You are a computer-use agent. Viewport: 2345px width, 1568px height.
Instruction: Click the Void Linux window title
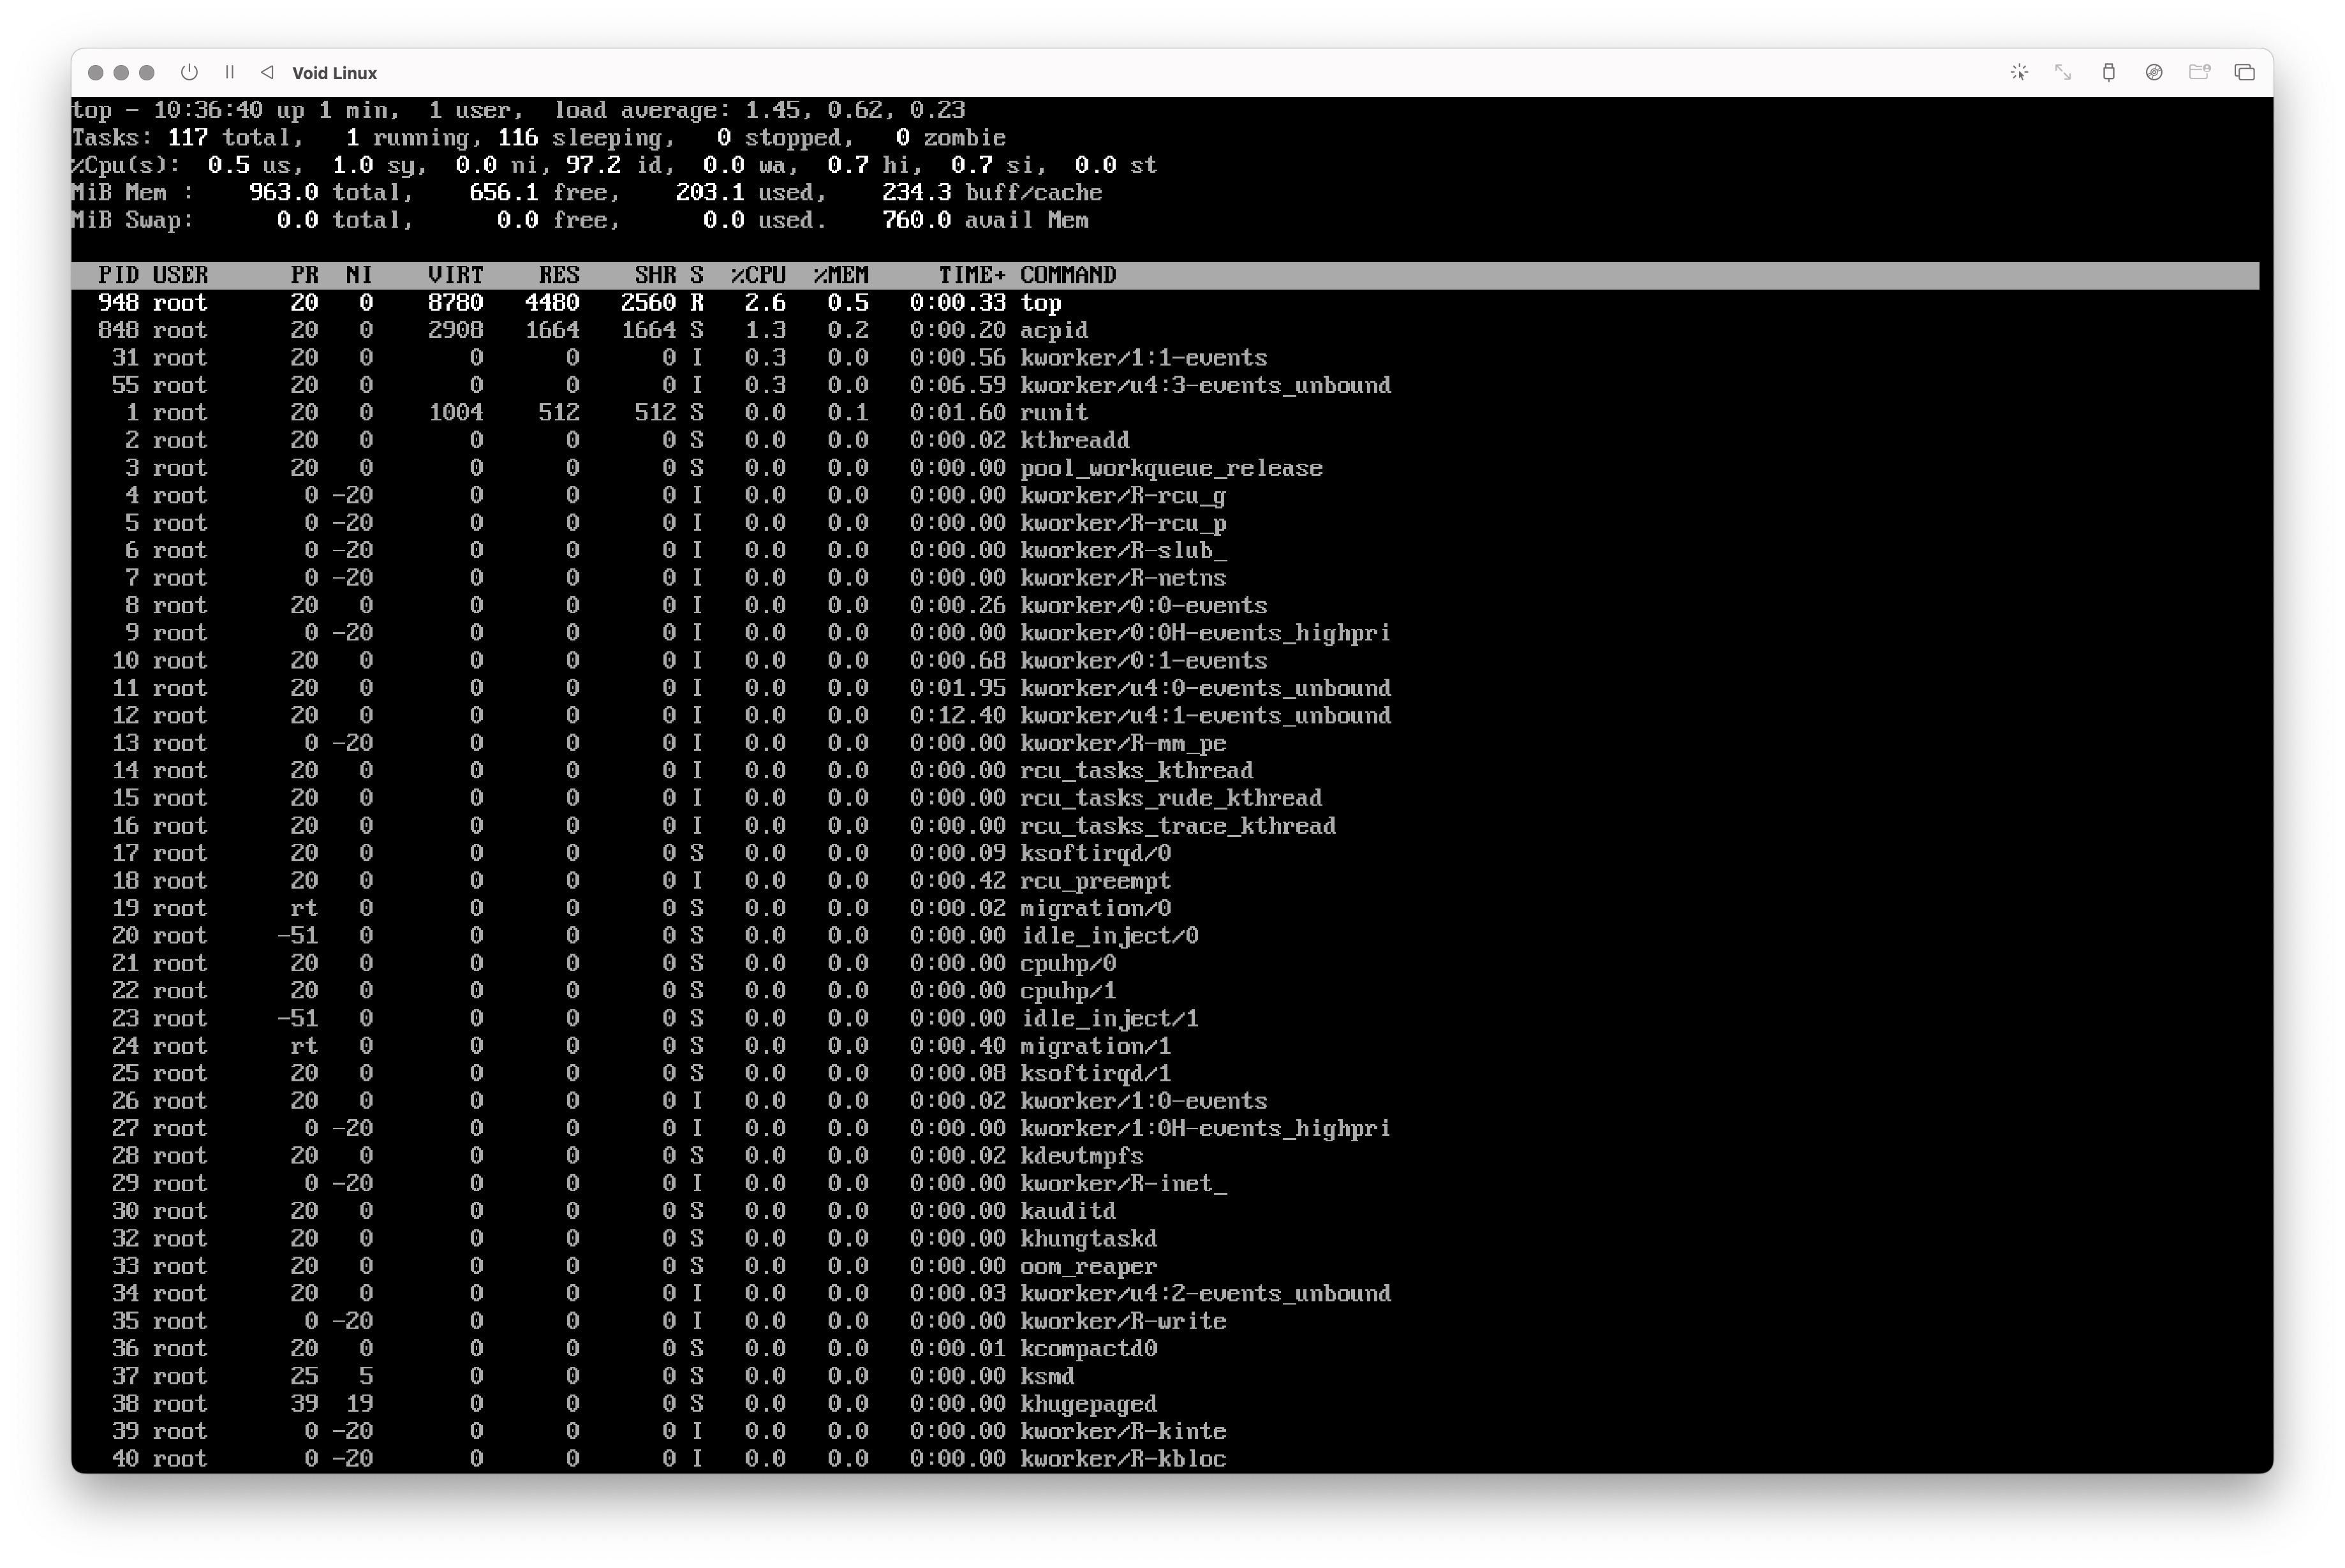click(334, 73)
